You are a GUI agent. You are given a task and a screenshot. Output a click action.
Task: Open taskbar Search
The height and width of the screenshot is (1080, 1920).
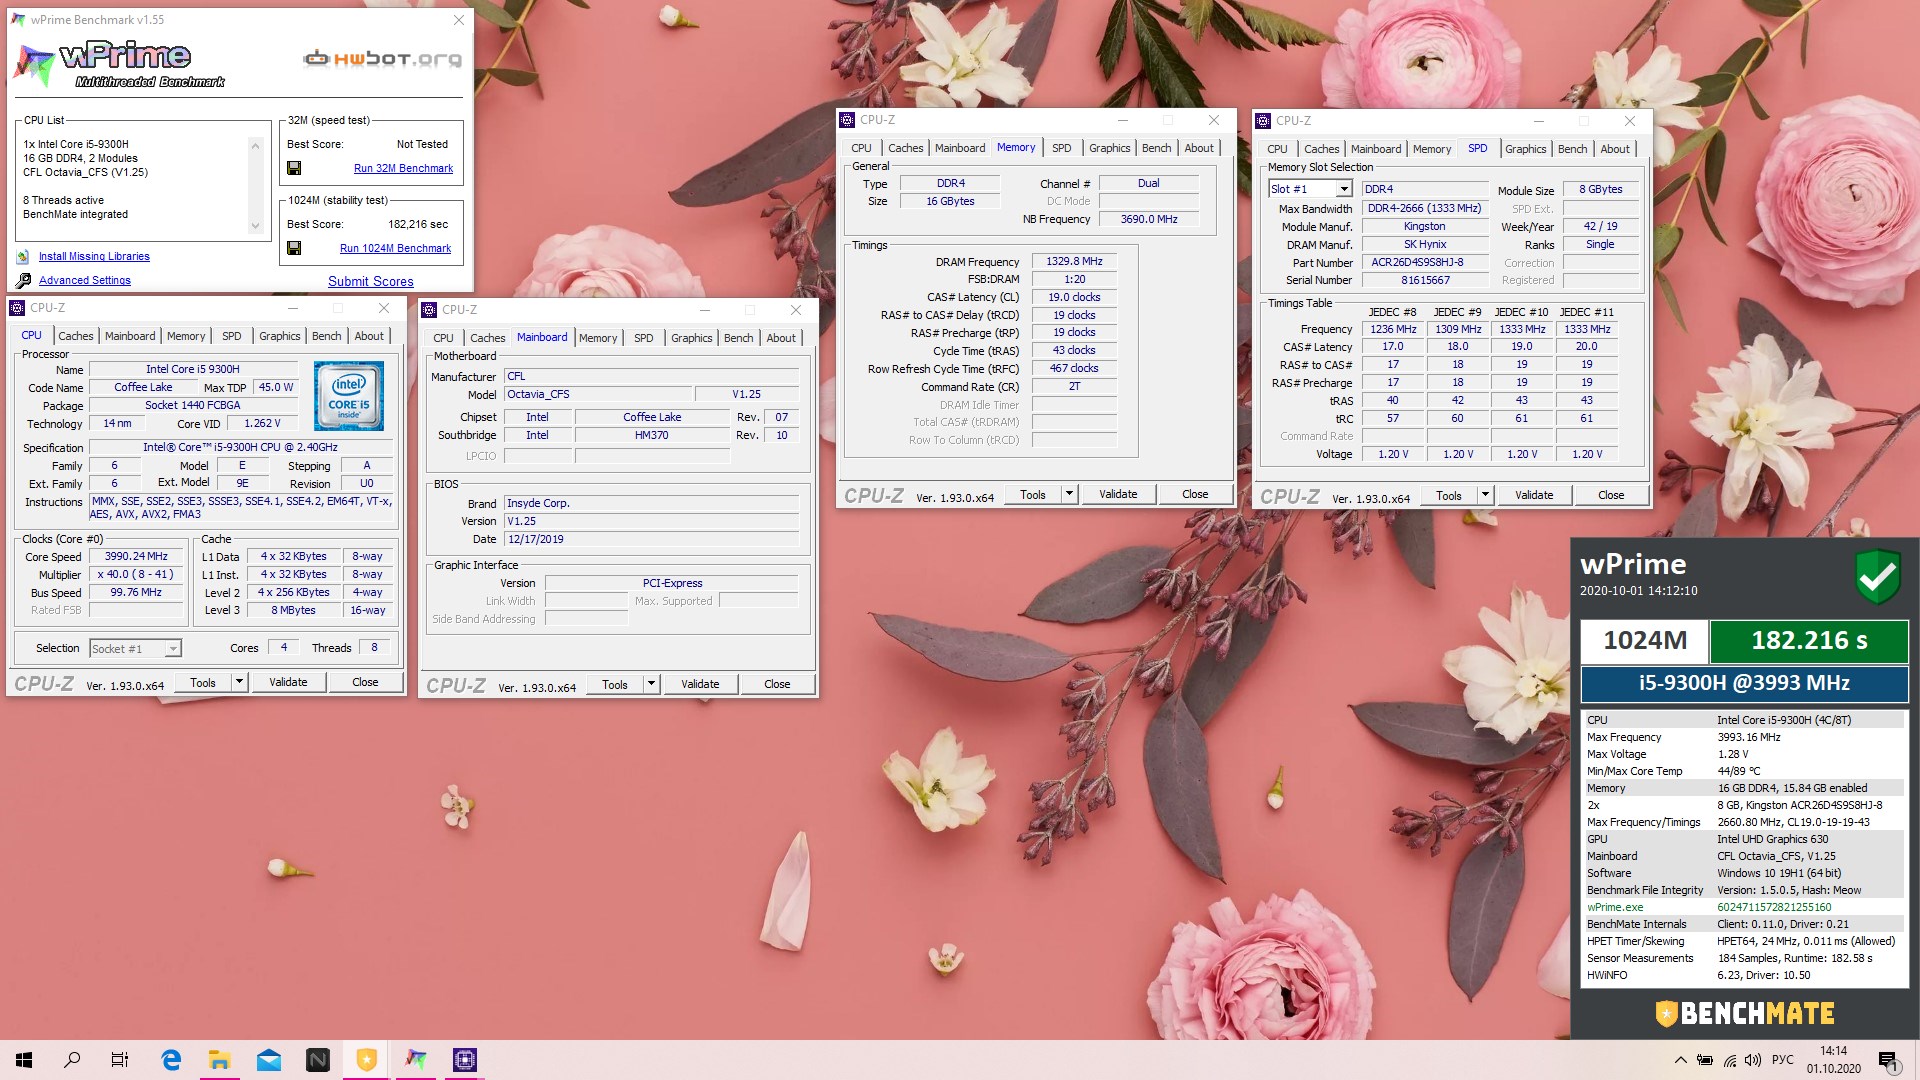pyautogui.click(x=72, y=1060)
